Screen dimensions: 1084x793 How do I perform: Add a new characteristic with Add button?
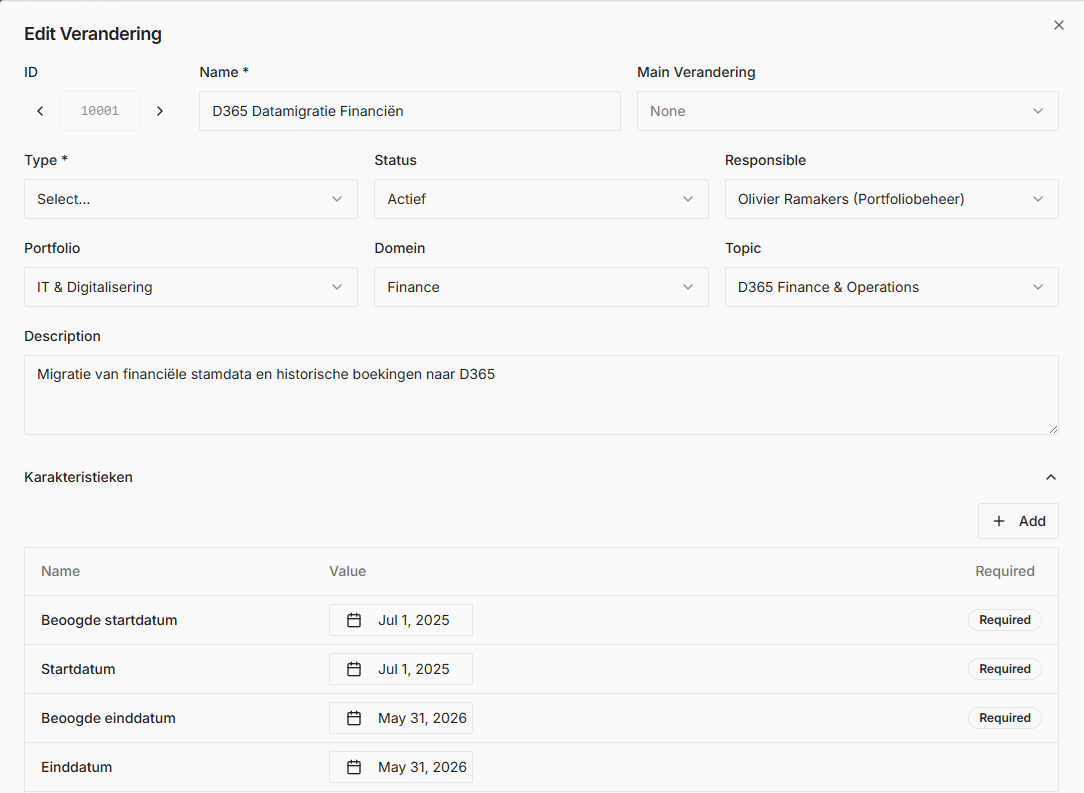pyautogui.click(x=1018, y=521)
